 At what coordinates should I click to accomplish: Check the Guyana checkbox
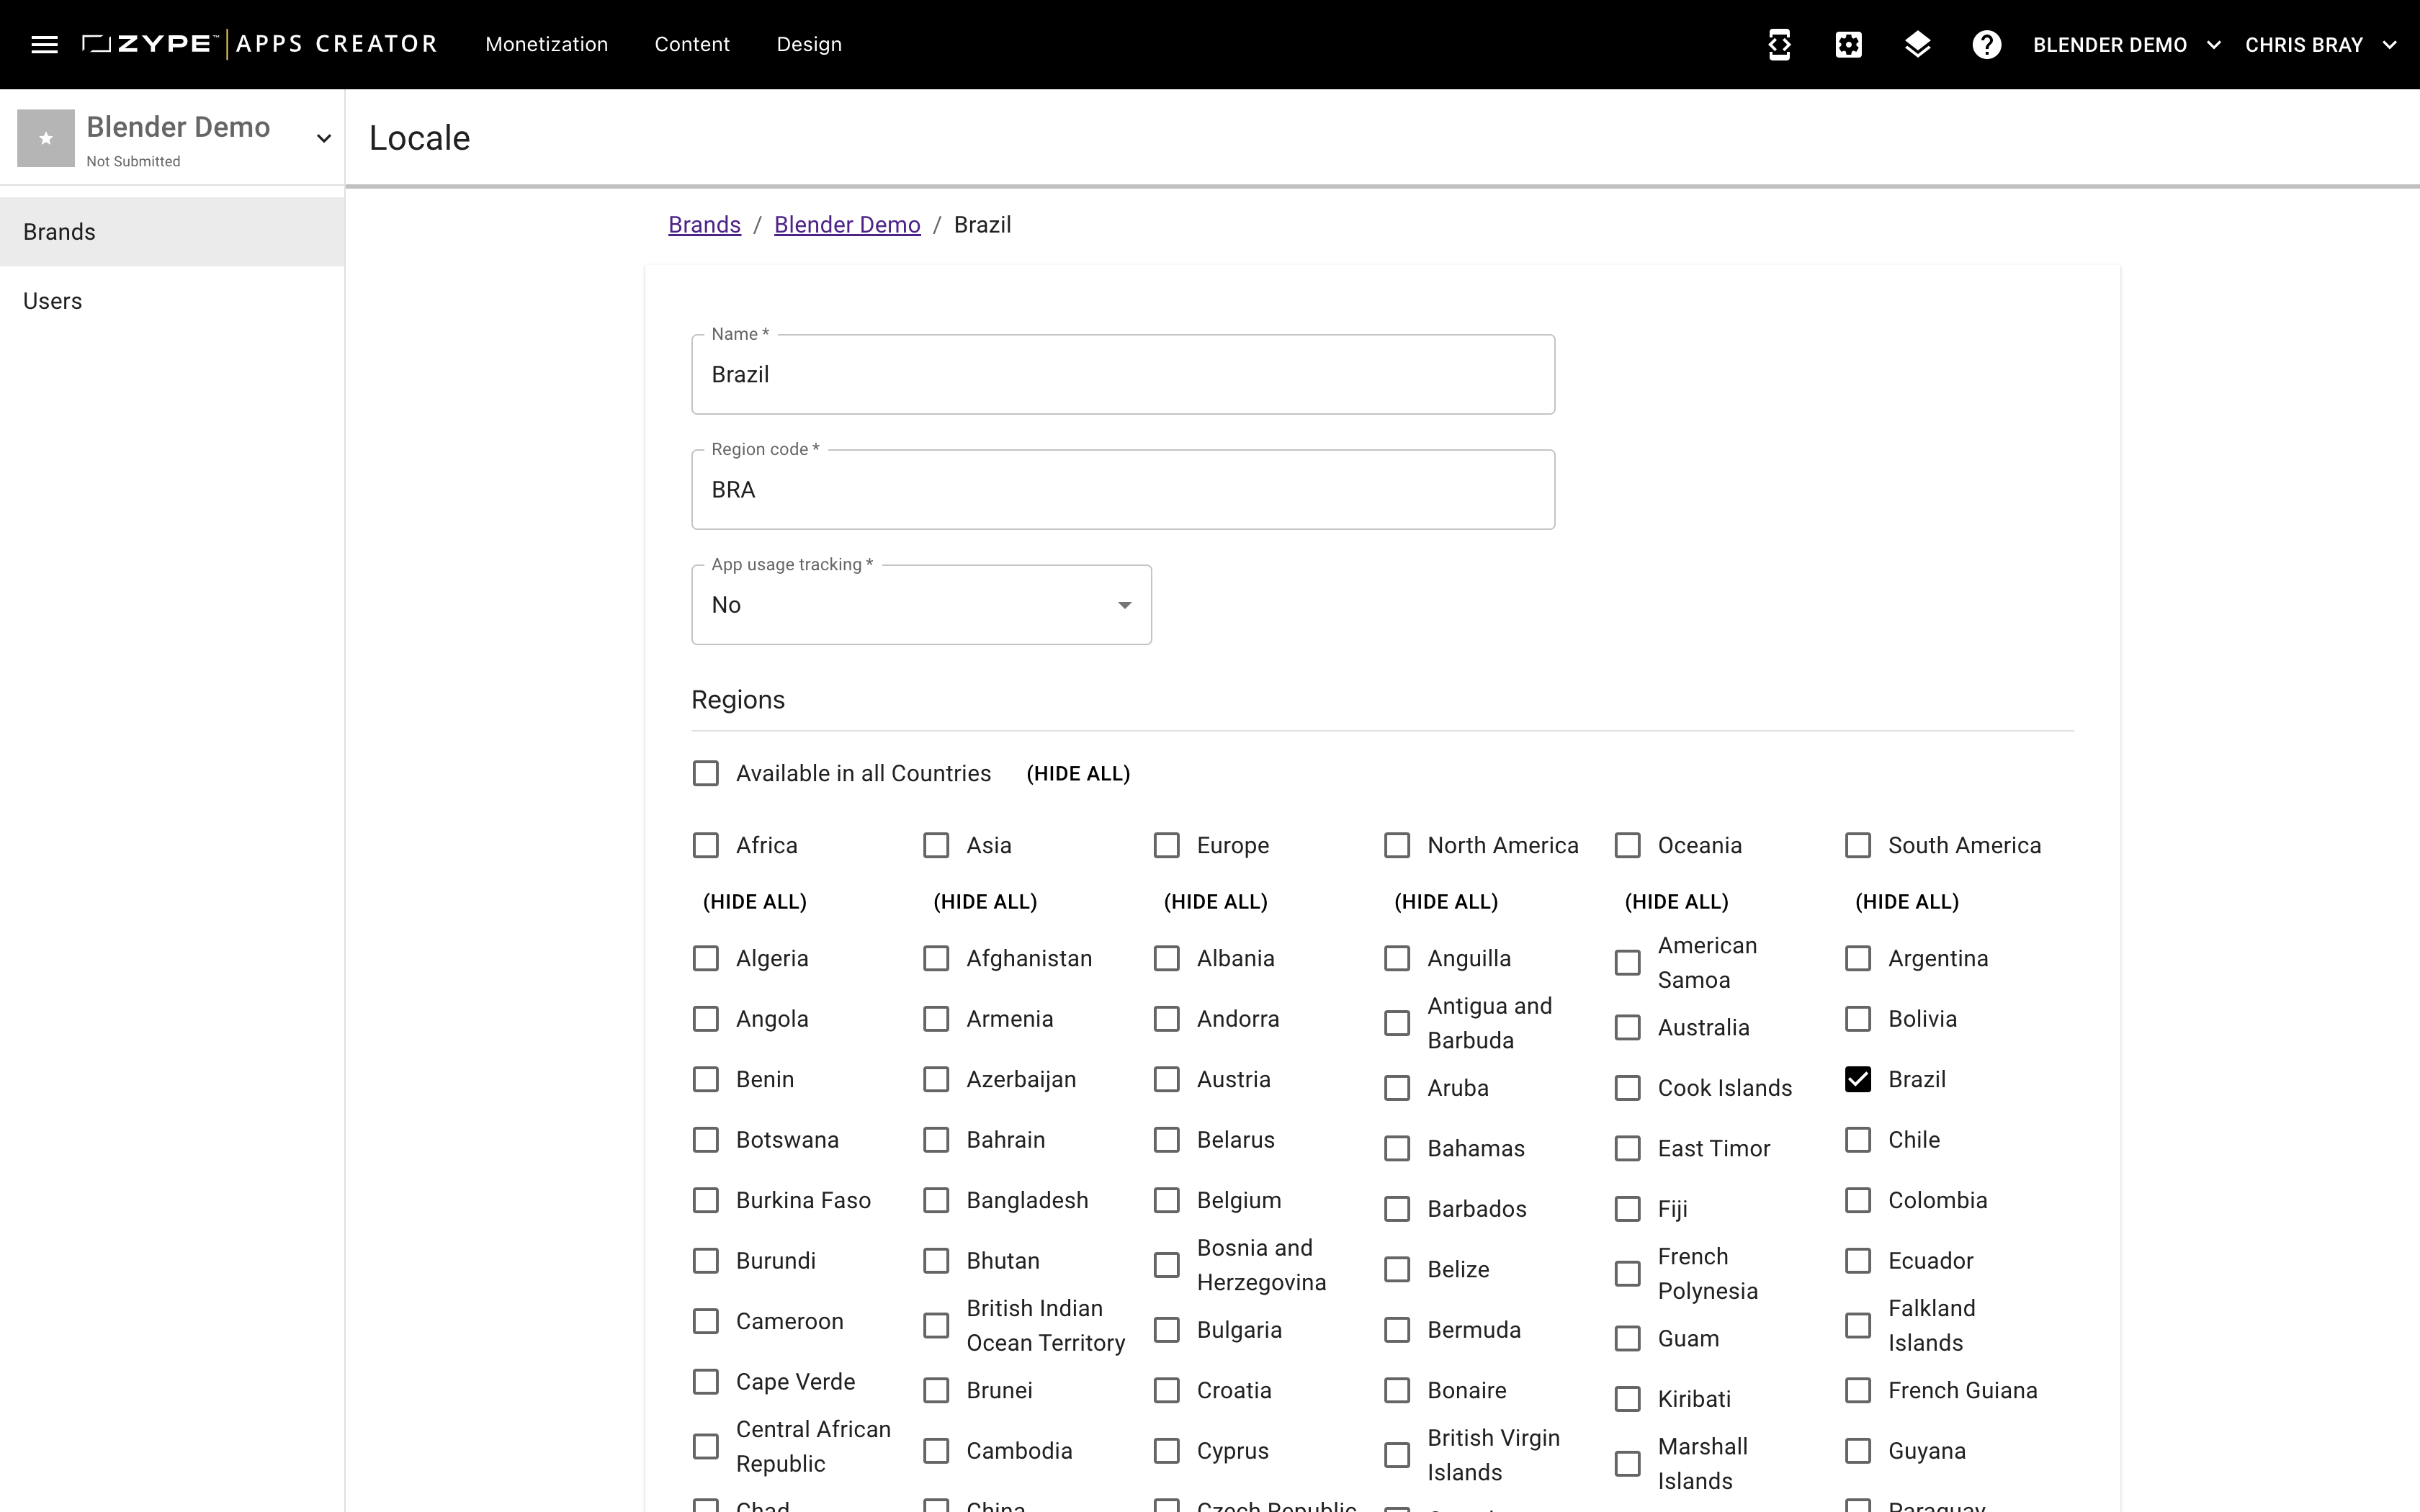click(x=1858, y=1450)
